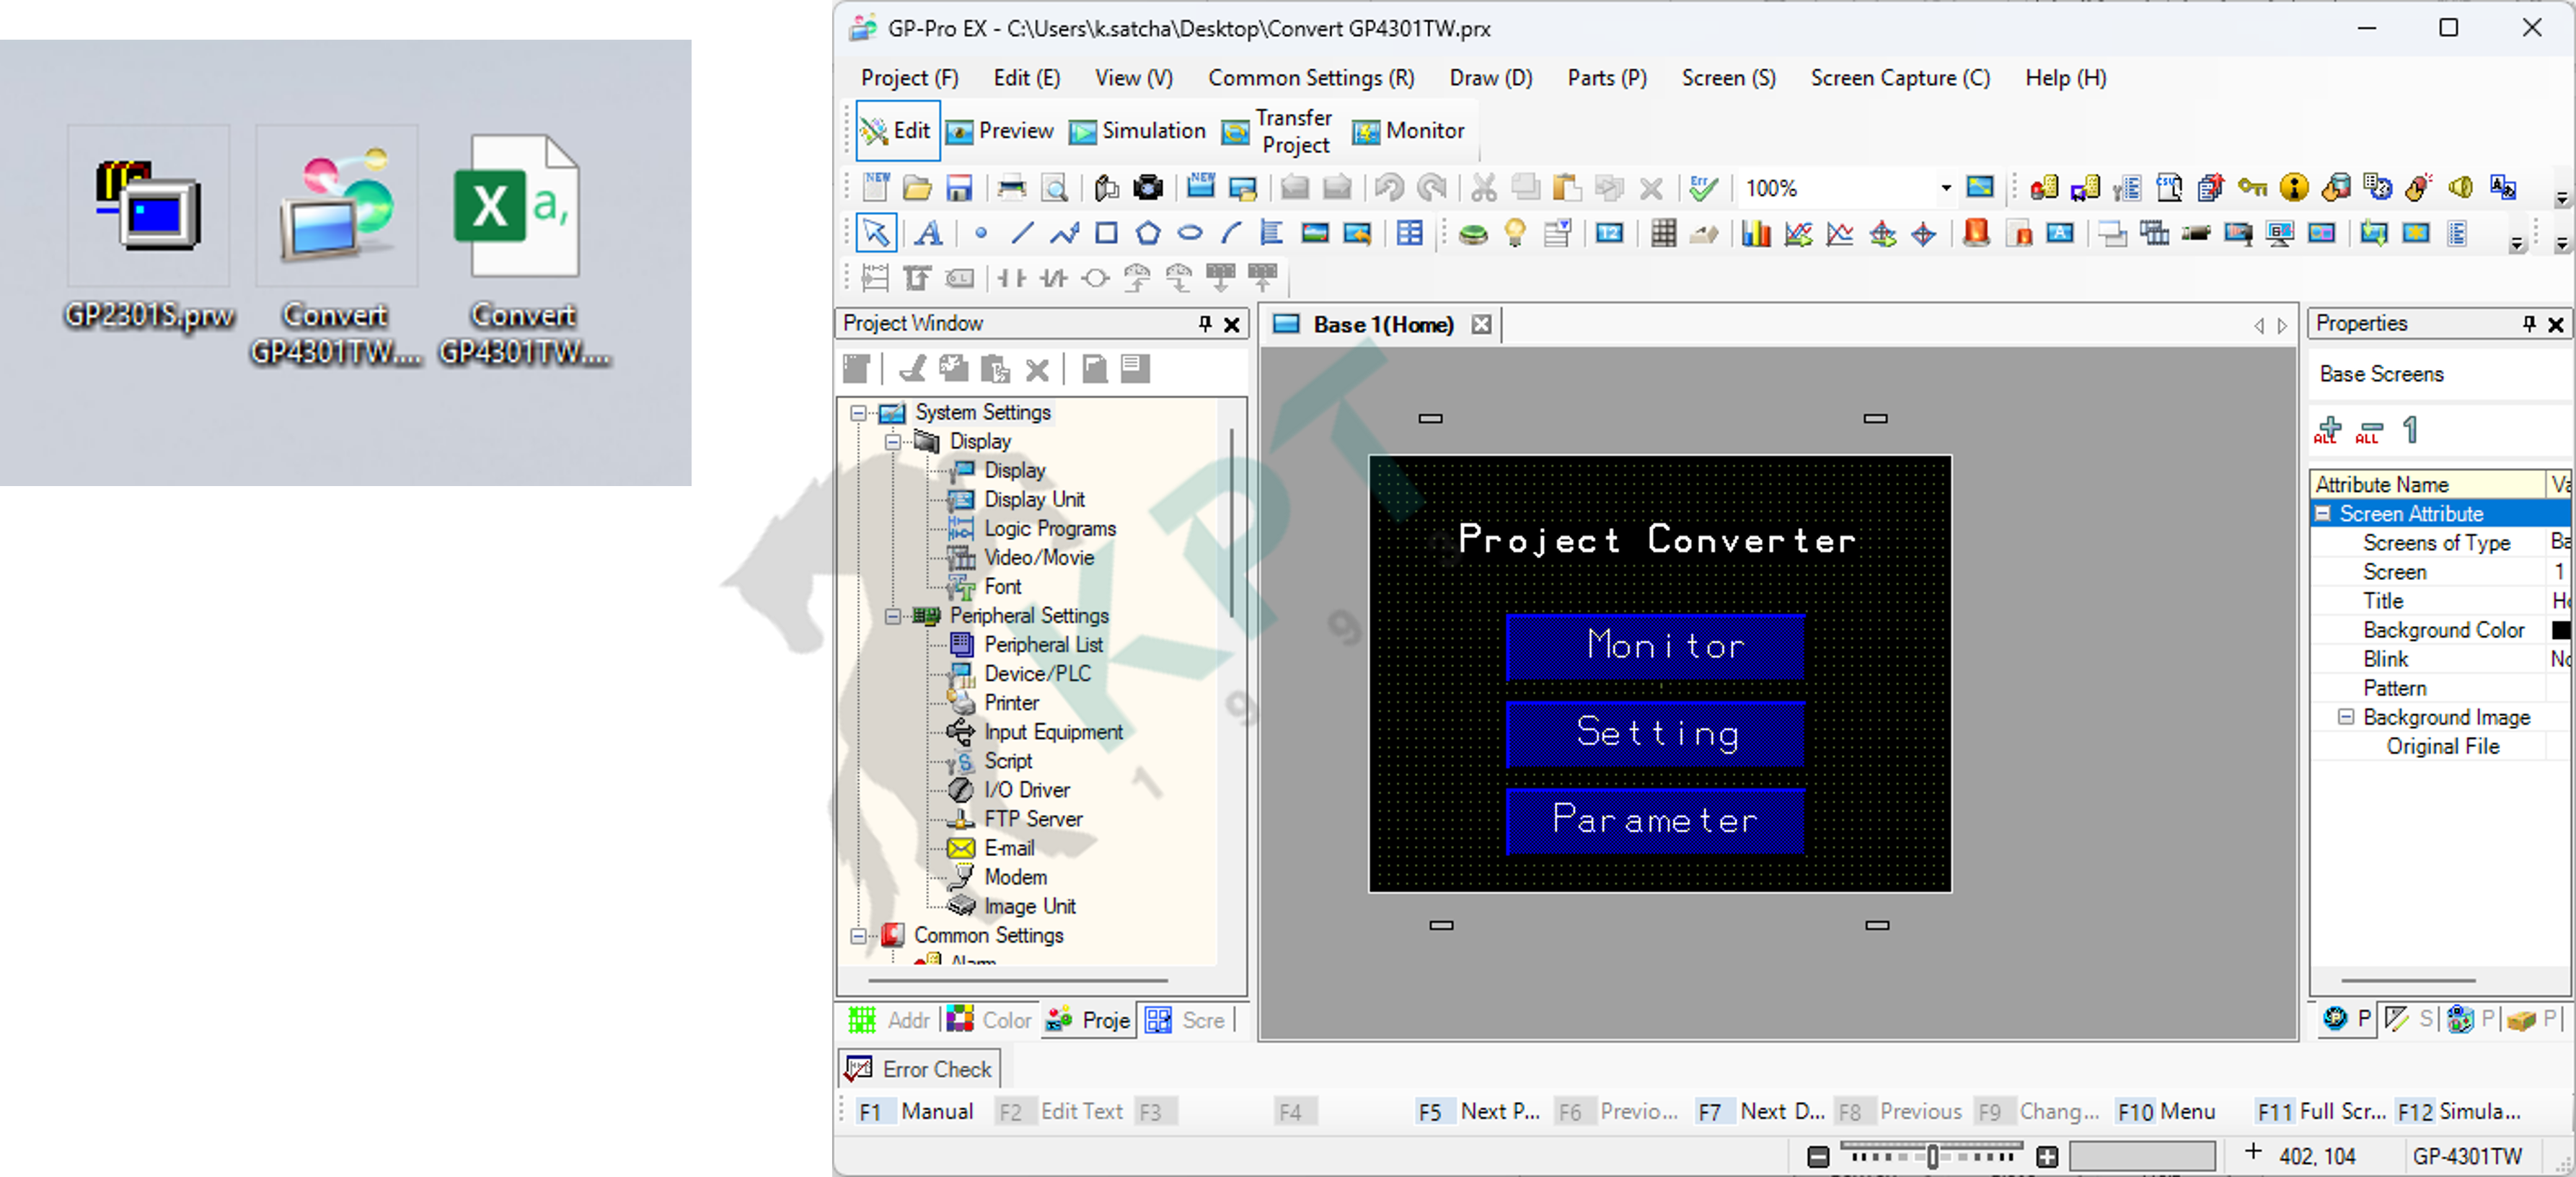This screenshot has height=1177, width=2576.
Task: Open the Parts (P) menu
Action: 1607,78
